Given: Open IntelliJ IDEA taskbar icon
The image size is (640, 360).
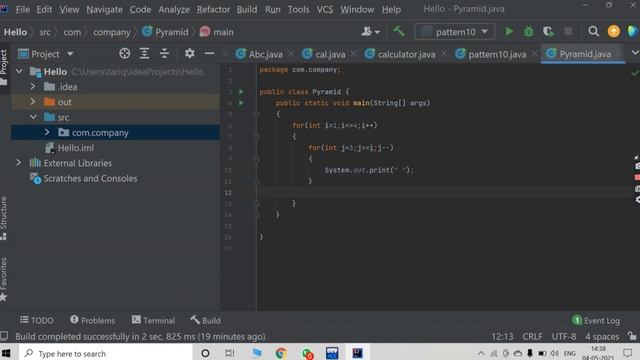Looking at the screenshot, I should [x=358, y=353].
